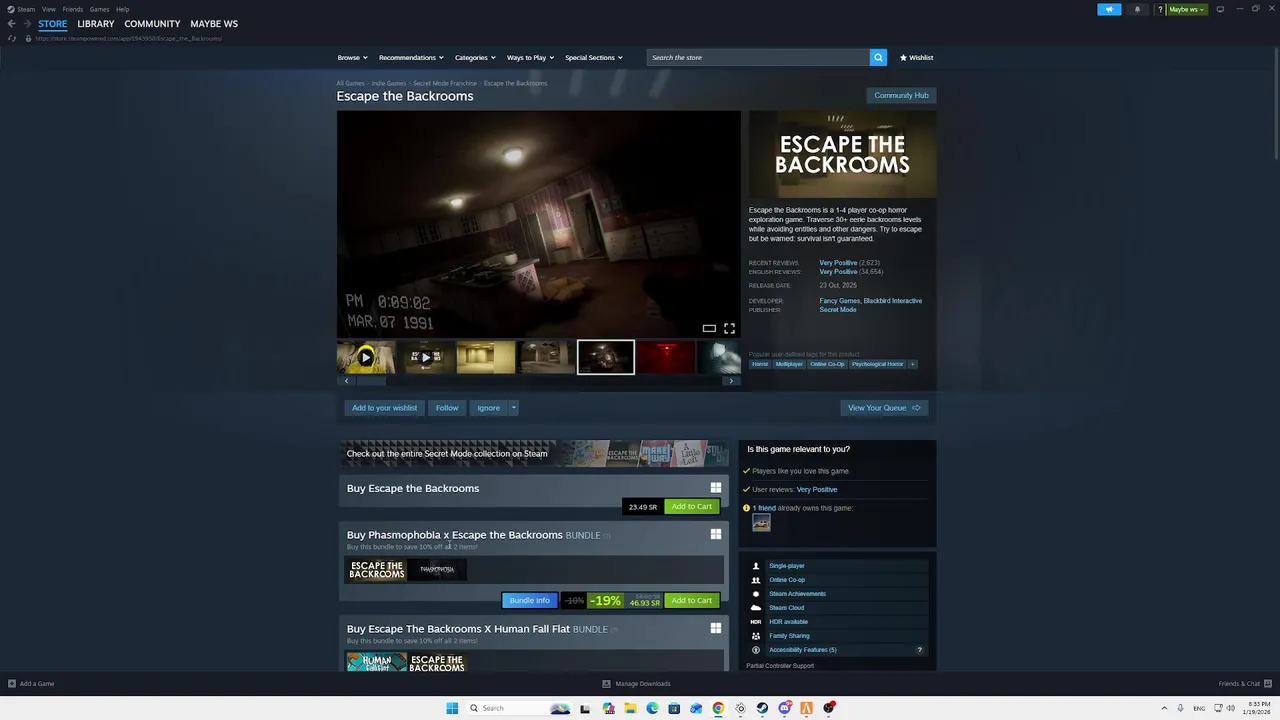Open the Ignore options dropdown arrow

click(514, 408)
